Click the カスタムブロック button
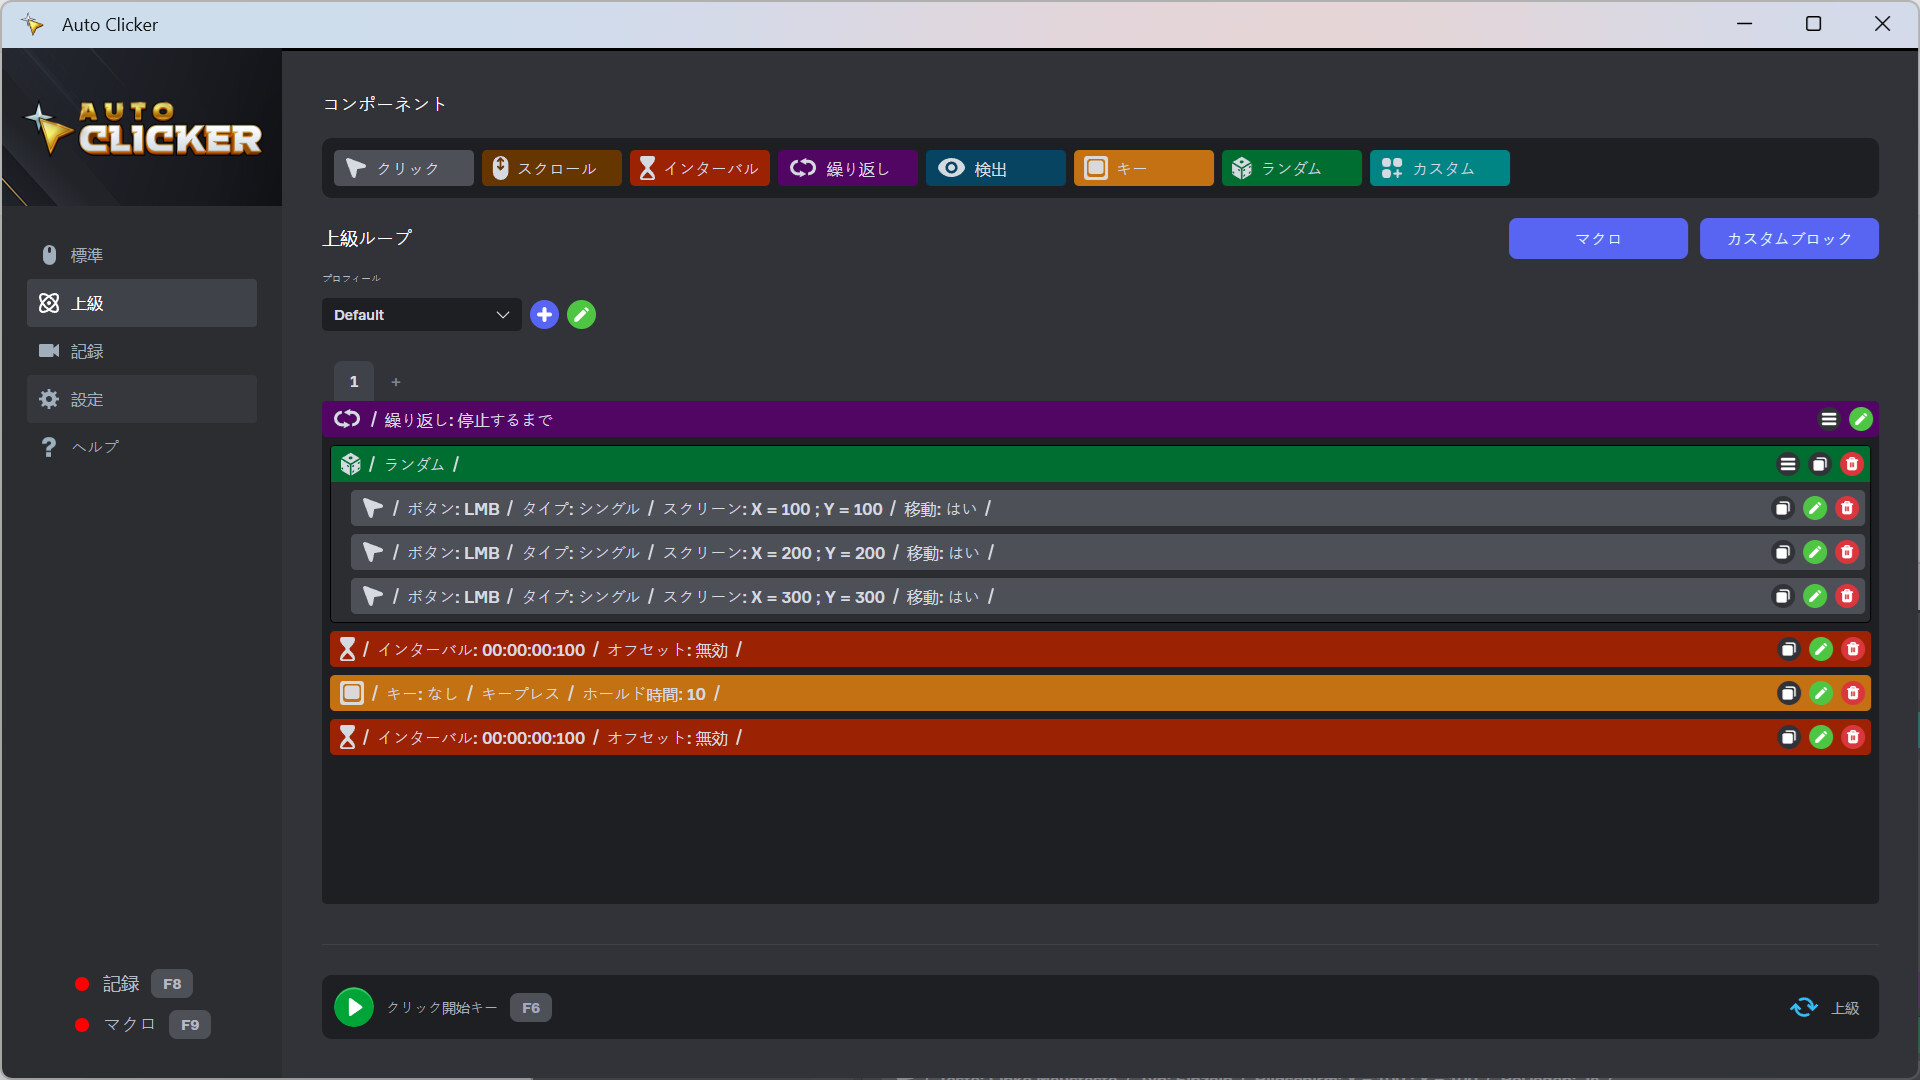The image size is (1920, 1080). pyautogui.click(x=1788, y=239)
